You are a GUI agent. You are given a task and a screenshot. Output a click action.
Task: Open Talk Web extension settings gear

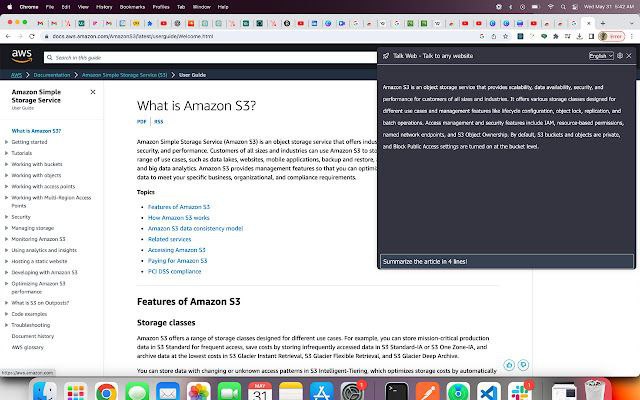[x=620, y=56]
